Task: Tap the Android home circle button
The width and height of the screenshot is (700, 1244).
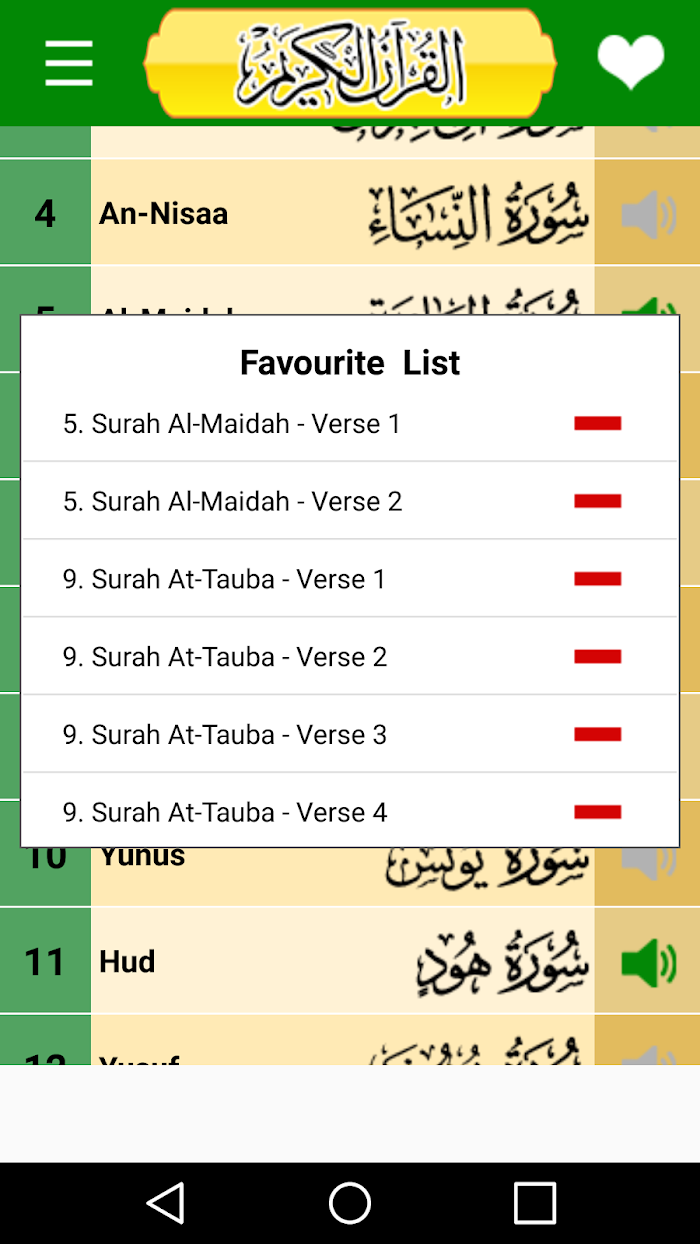Action: click(x=350, y=1203)
